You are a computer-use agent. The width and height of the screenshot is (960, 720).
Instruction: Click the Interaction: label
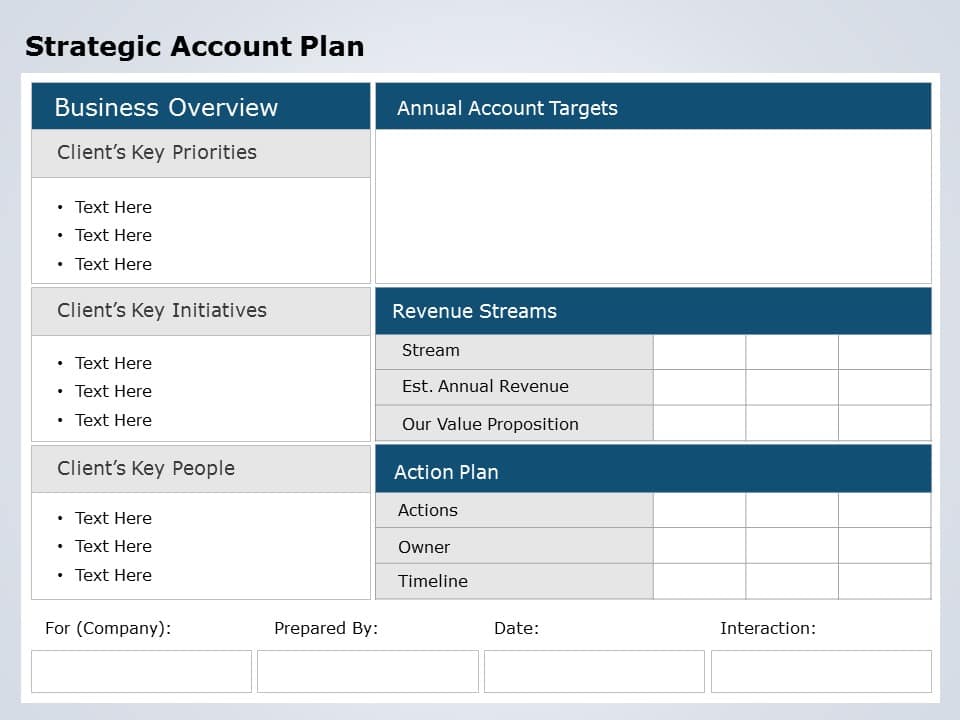[768, 628]
